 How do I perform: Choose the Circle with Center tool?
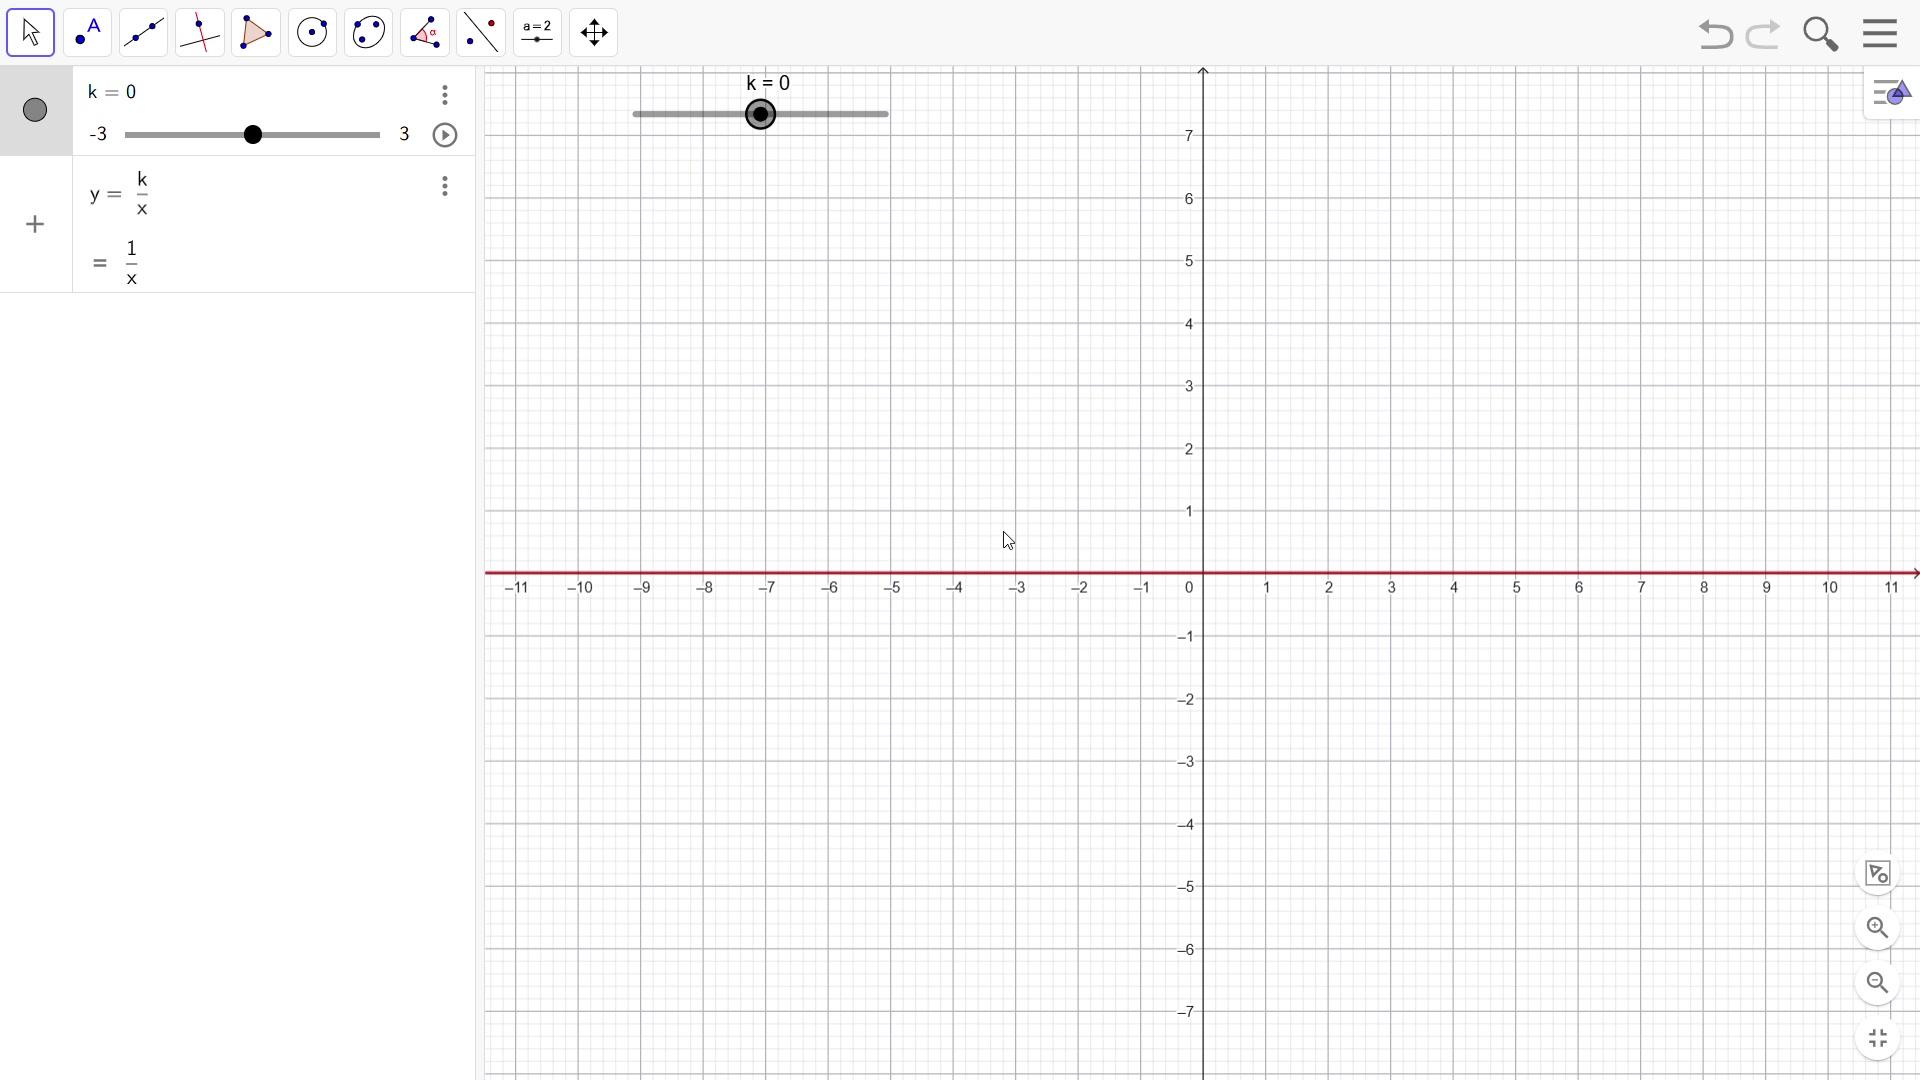(313, 33)
